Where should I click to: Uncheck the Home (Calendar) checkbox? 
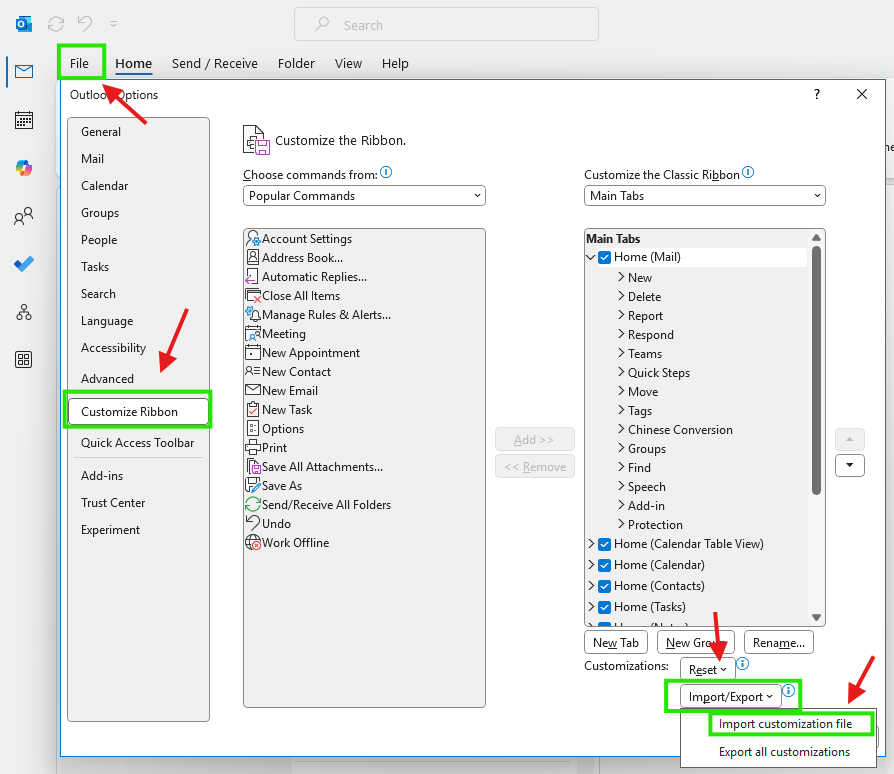[x=604, y=565]
